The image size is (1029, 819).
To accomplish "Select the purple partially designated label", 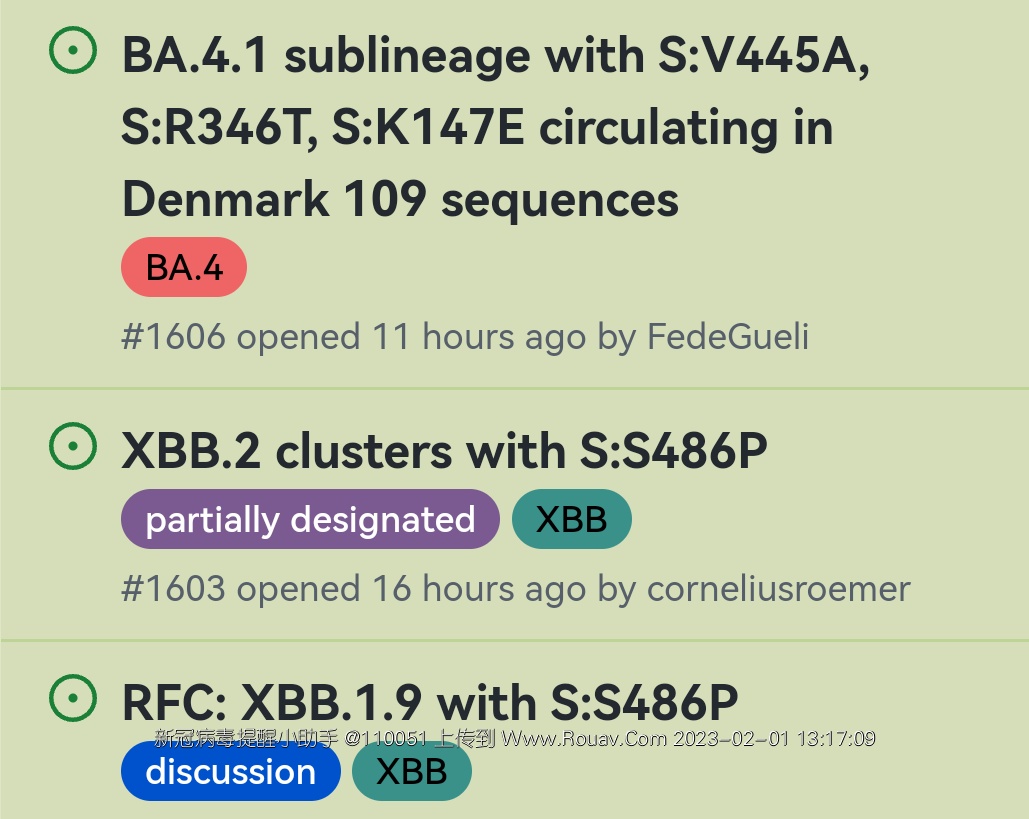I will pos(310,519).
